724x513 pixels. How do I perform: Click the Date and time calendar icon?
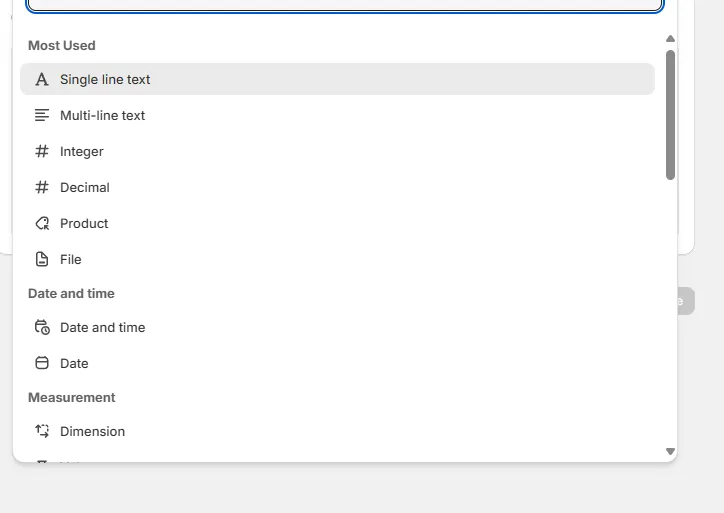[x=42, y=327]
